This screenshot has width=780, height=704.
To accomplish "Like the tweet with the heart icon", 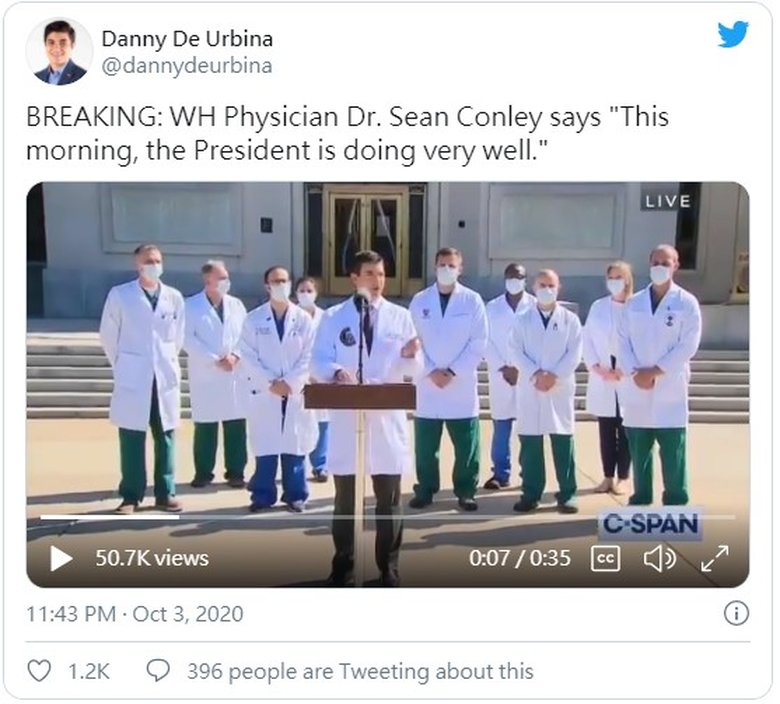I will click(x=39, y=671).
